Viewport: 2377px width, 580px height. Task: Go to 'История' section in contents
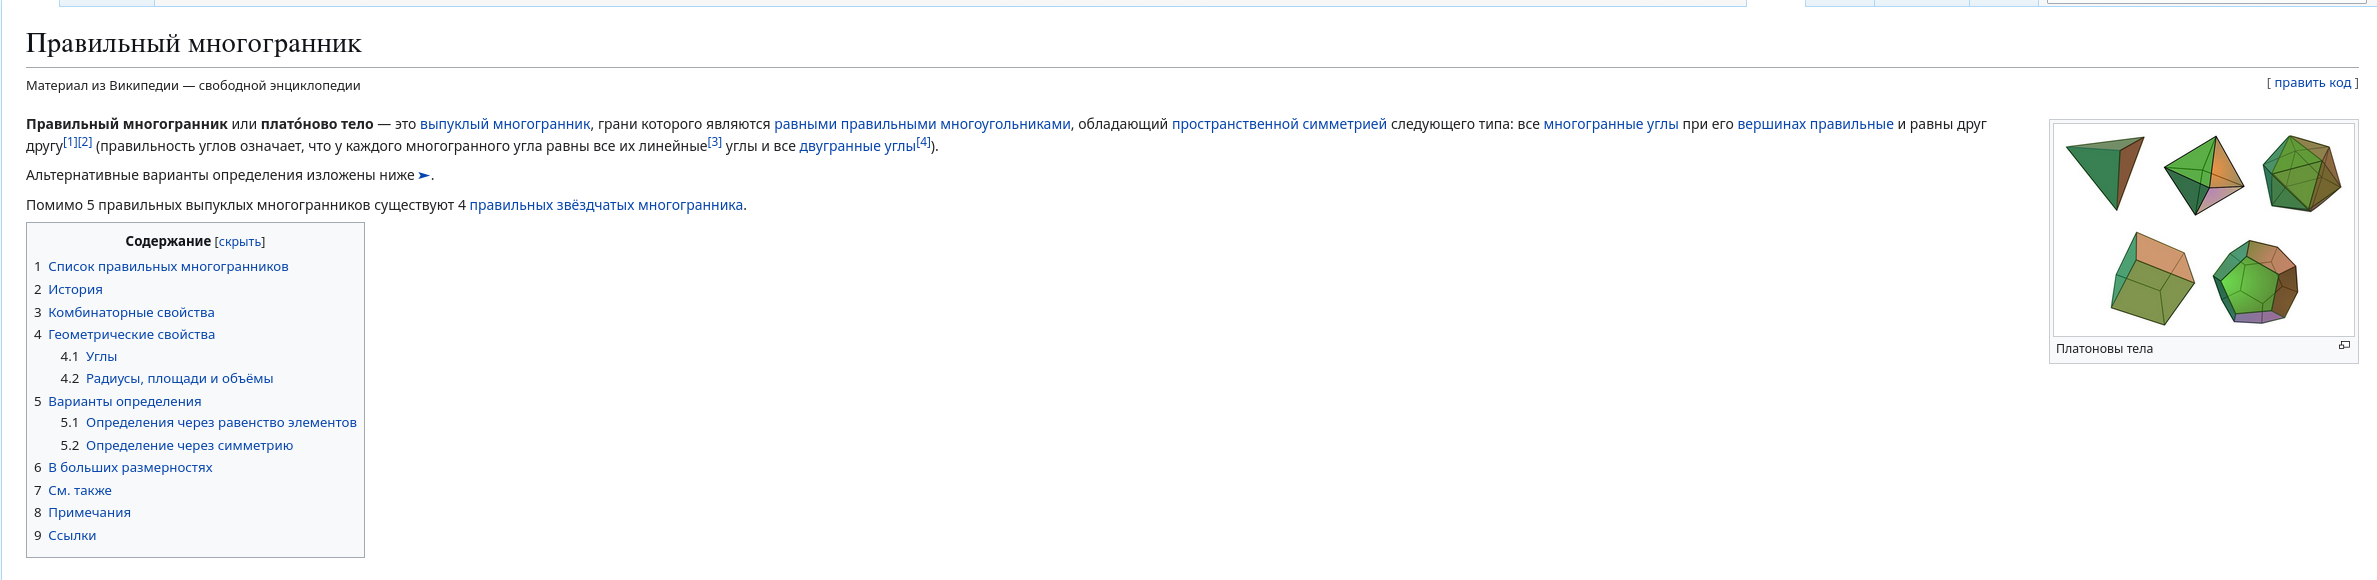75,290
